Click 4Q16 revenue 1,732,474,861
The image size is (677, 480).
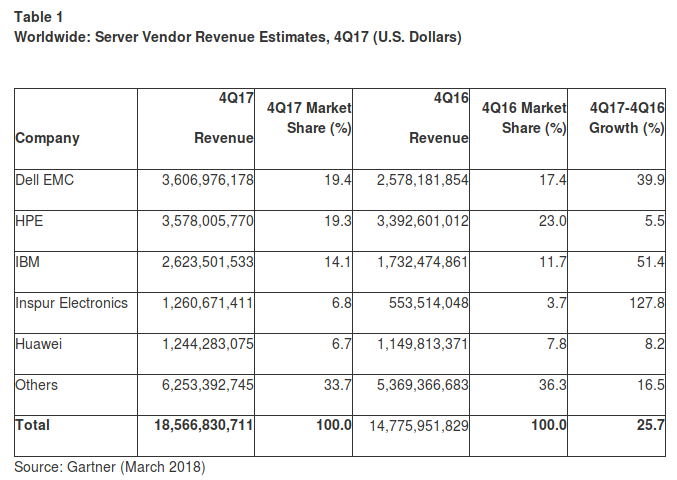(x=423, y=262)
